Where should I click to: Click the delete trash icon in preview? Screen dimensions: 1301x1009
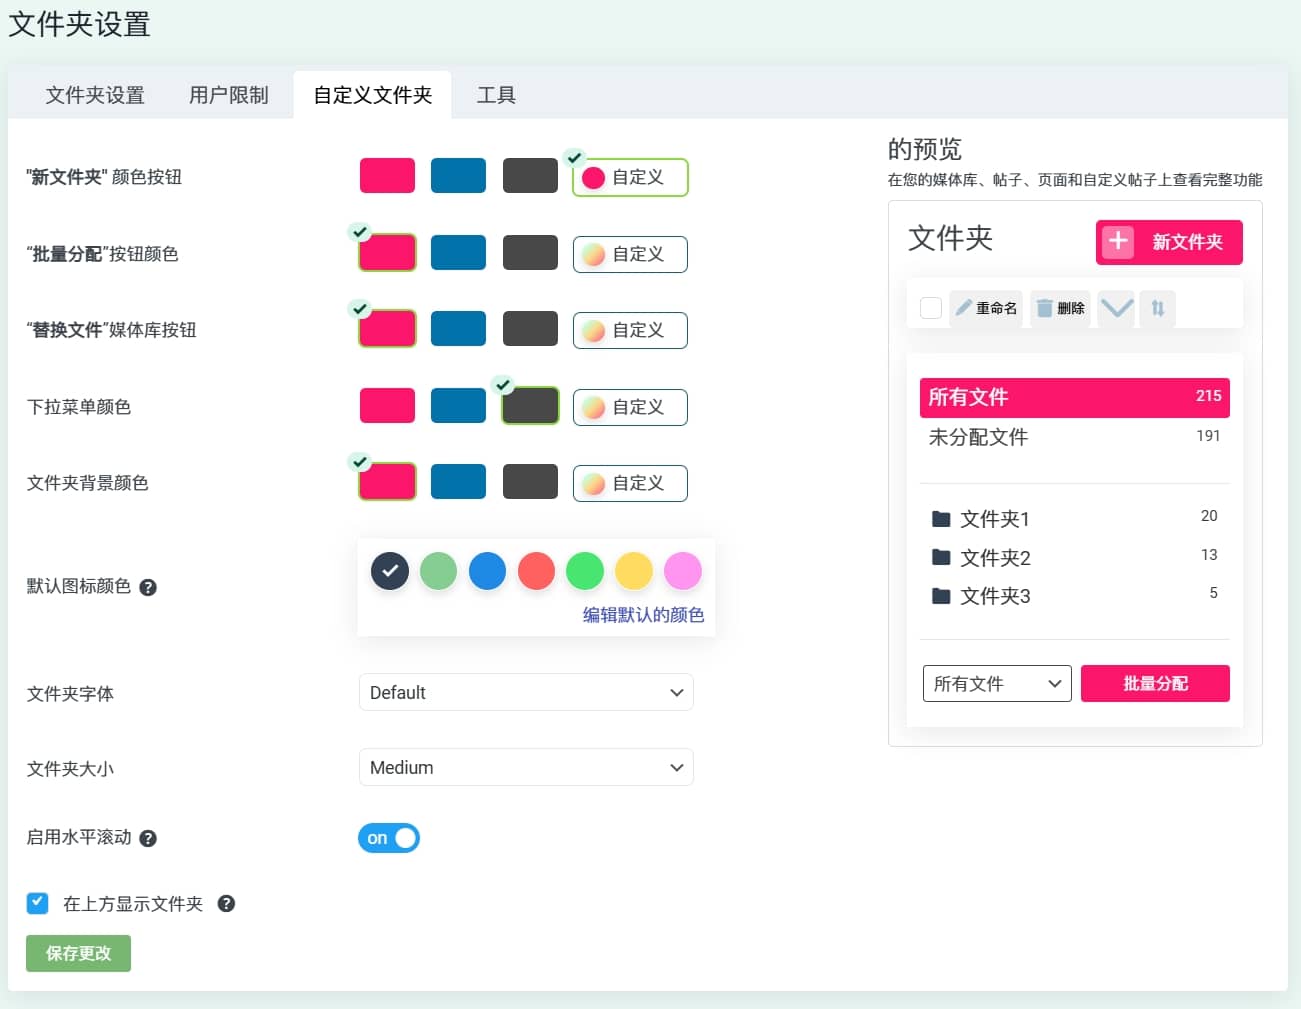tap(1044, 308)
